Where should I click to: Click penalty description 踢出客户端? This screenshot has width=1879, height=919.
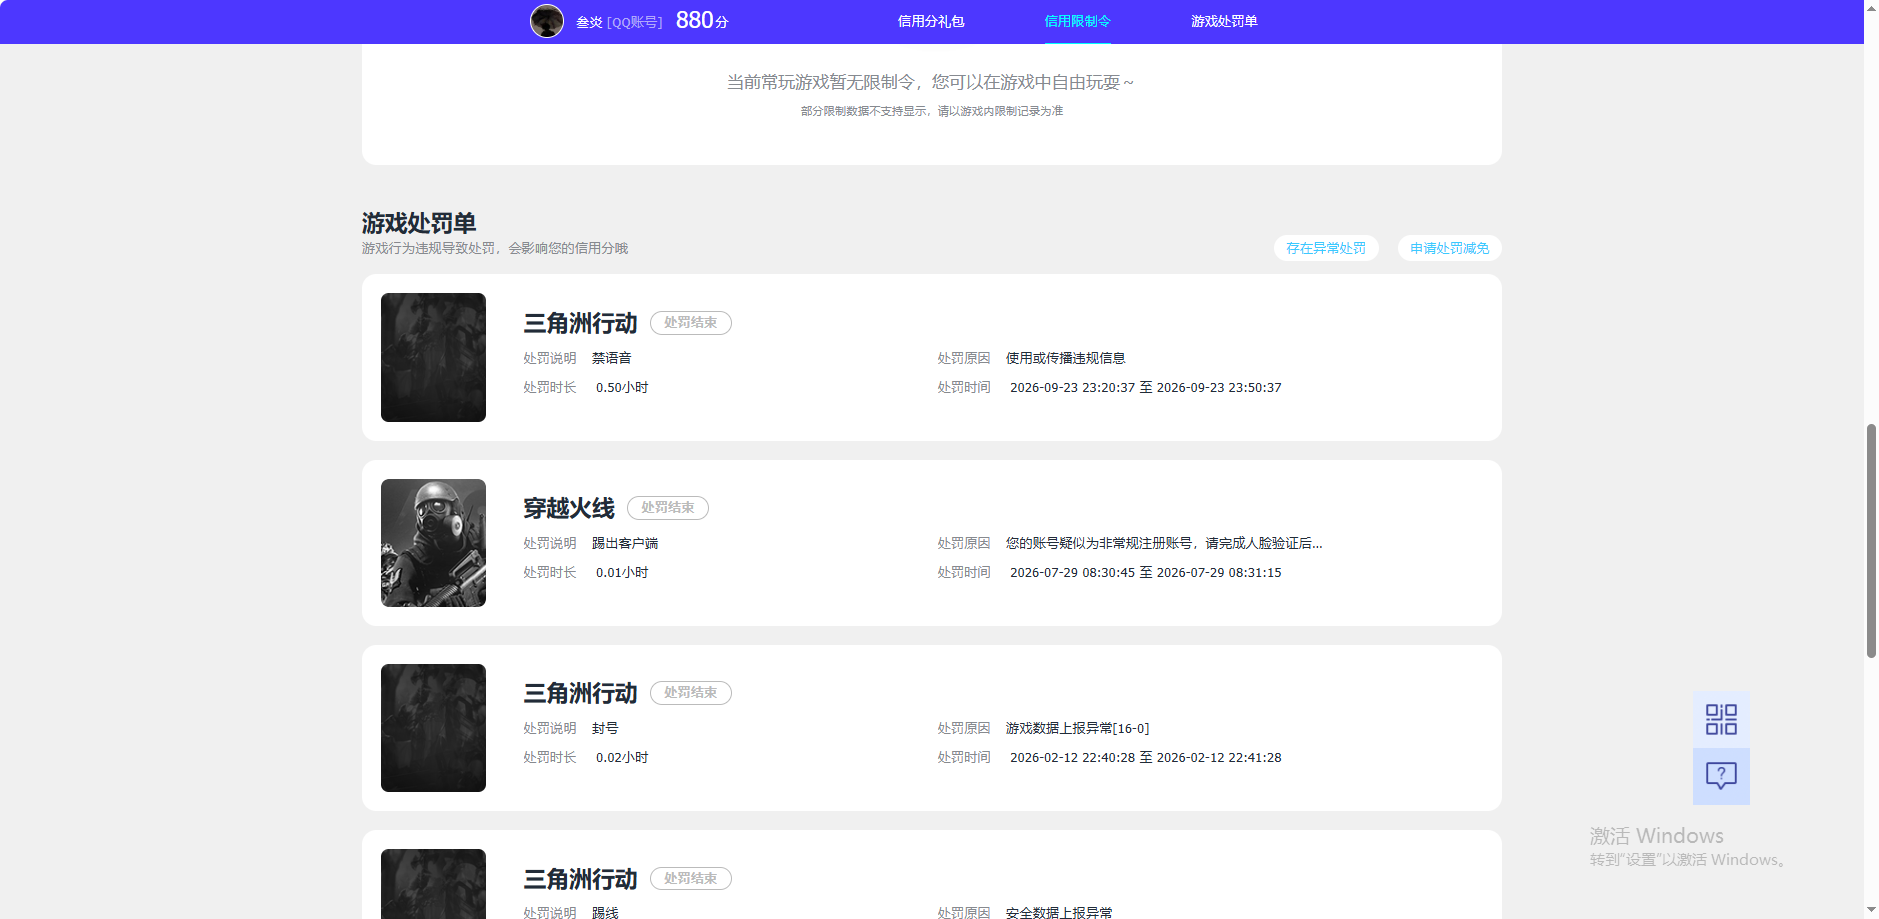coord(625,543)
